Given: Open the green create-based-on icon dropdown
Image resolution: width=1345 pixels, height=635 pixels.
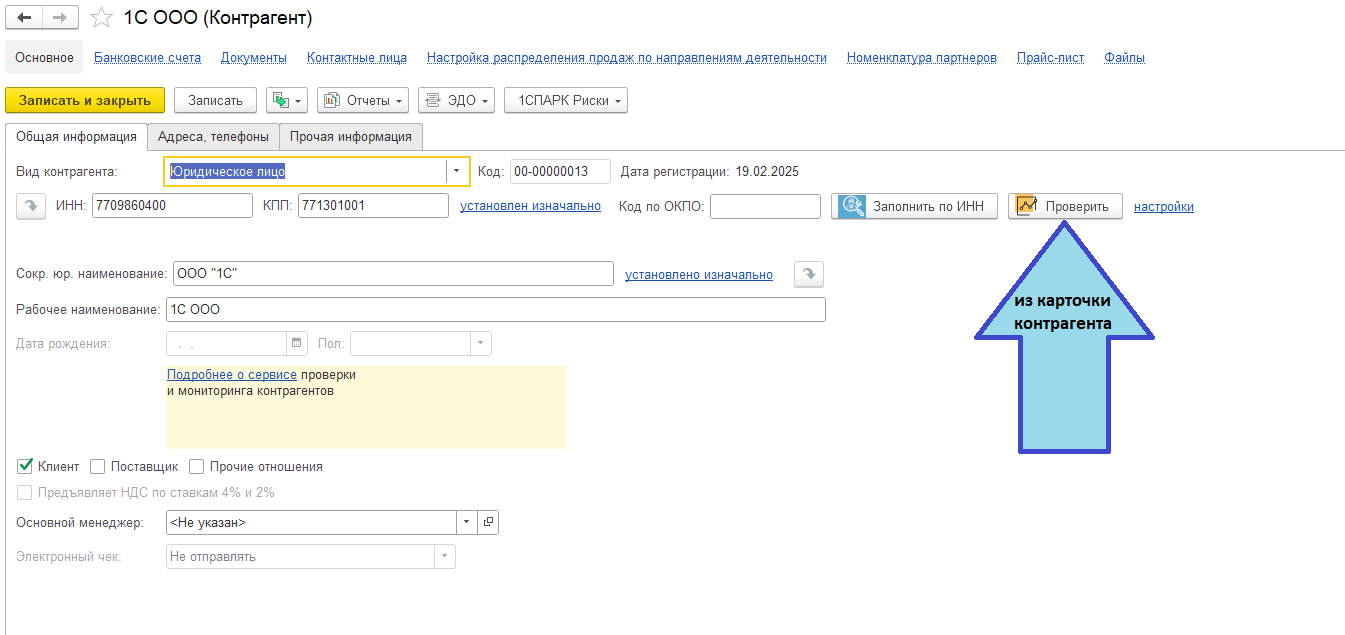Looking at the screenshot, I should pyautogui.click(x=287, y=100).
